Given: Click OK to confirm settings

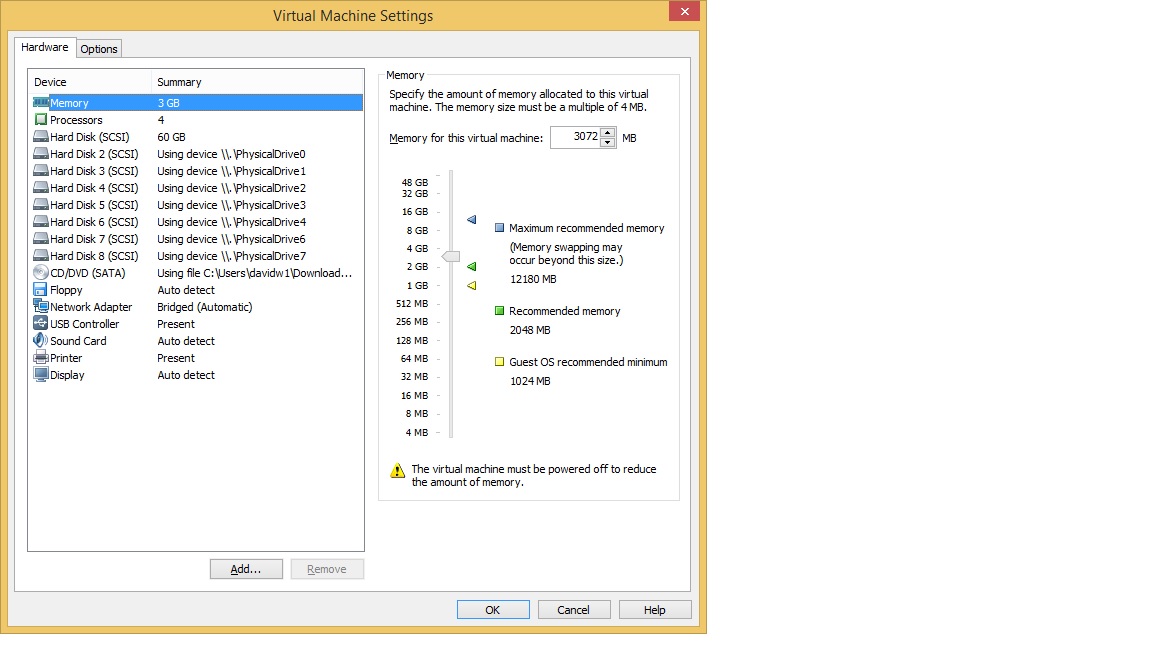Looking at the screenshot, I should pyautogui.click(x=493, y=610).
